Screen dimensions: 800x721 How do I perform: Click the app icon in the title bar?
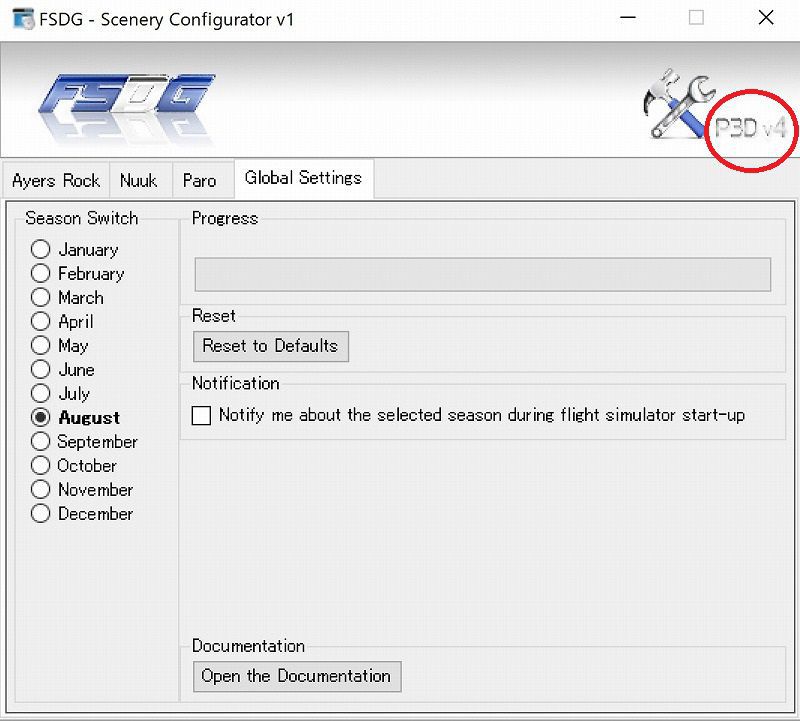[x=23, y=19]
